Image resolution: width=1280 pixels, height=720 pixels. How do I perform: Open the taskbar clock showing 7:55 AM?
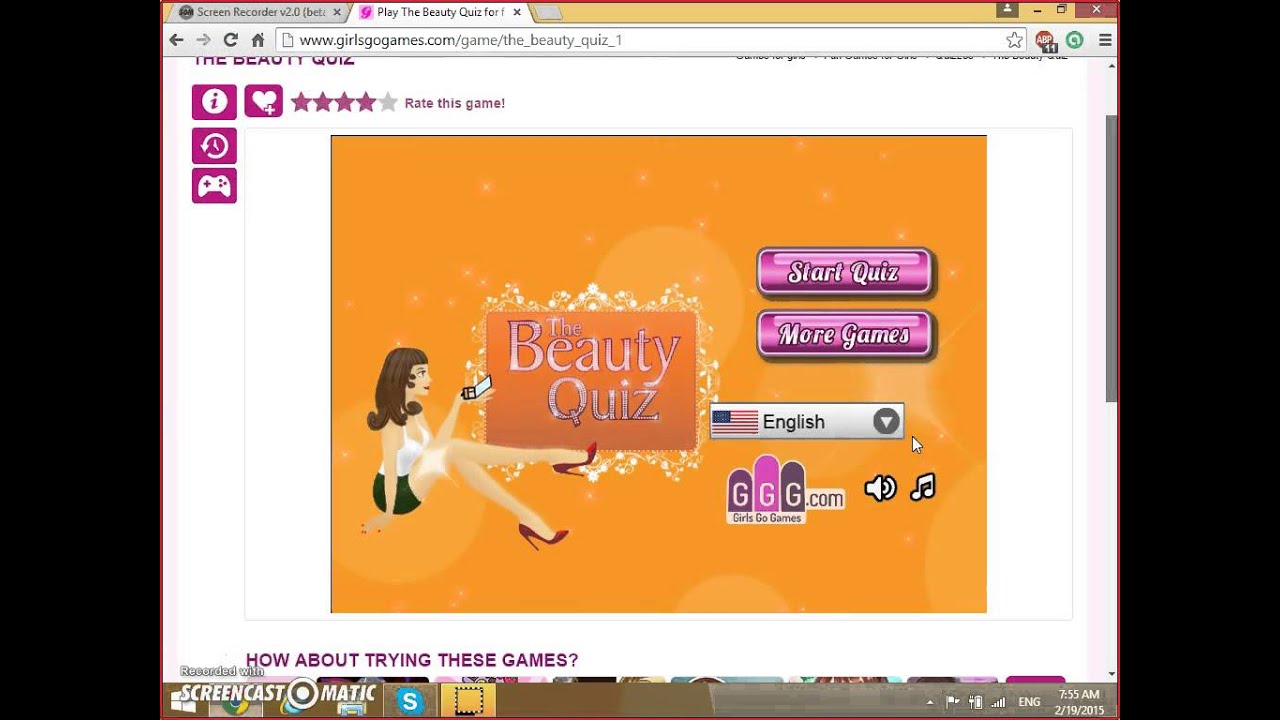1079,702
